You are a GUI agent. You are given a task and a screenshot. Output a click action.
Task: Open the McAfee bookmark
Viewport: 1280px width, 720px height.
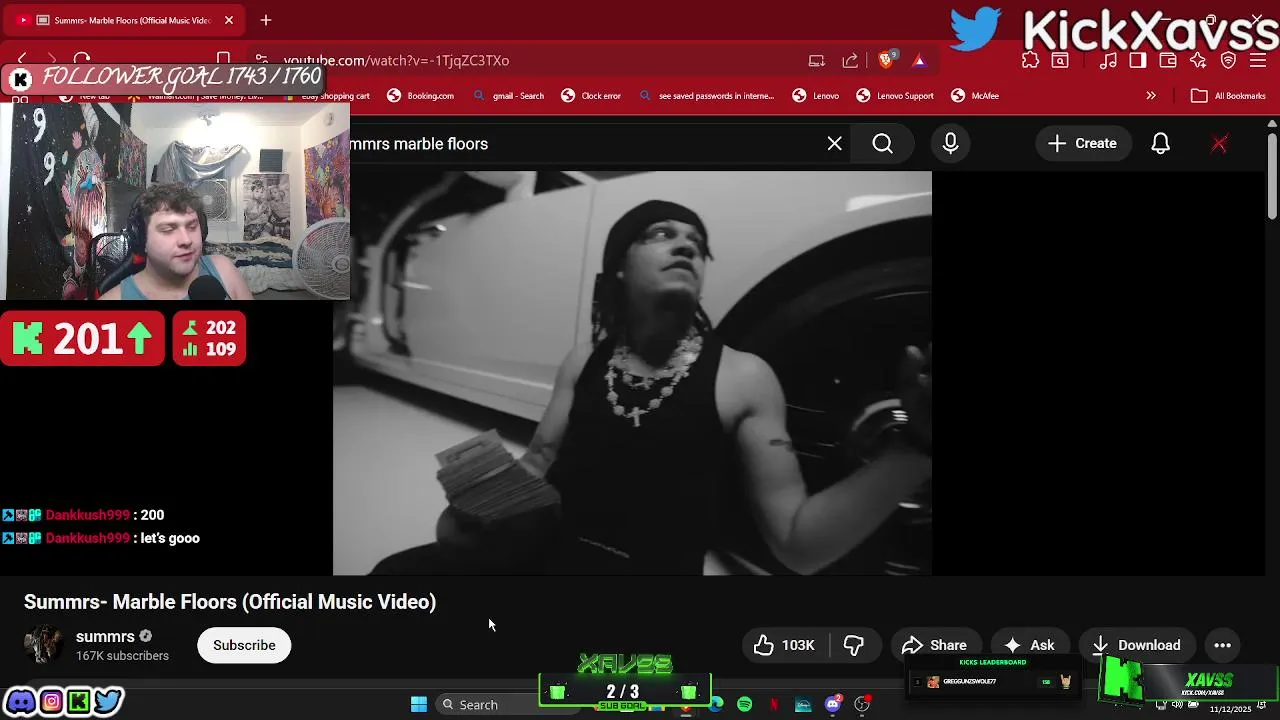click(x=975, y=96)
